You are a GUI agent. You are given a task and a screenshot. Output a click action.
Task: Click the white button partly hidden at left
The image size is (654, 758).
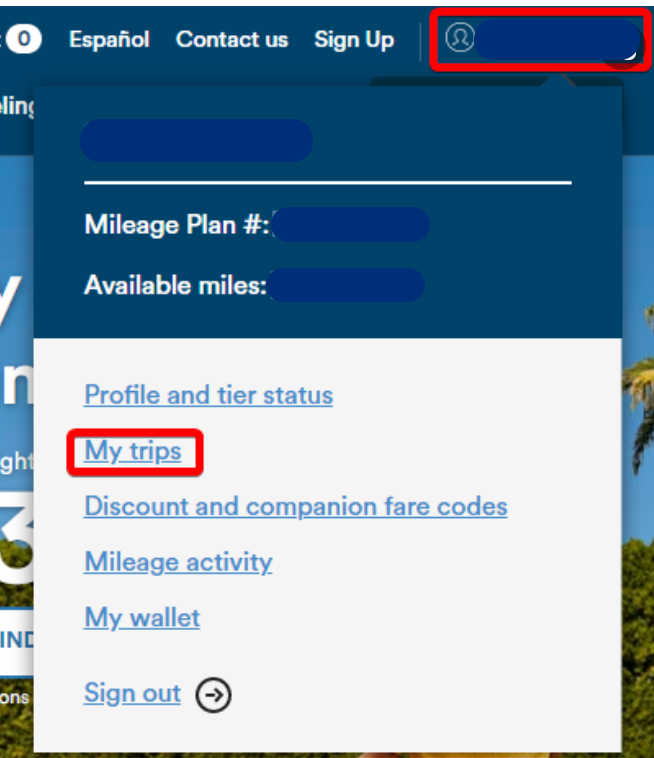pyautogui.click(x=17, y=641)
